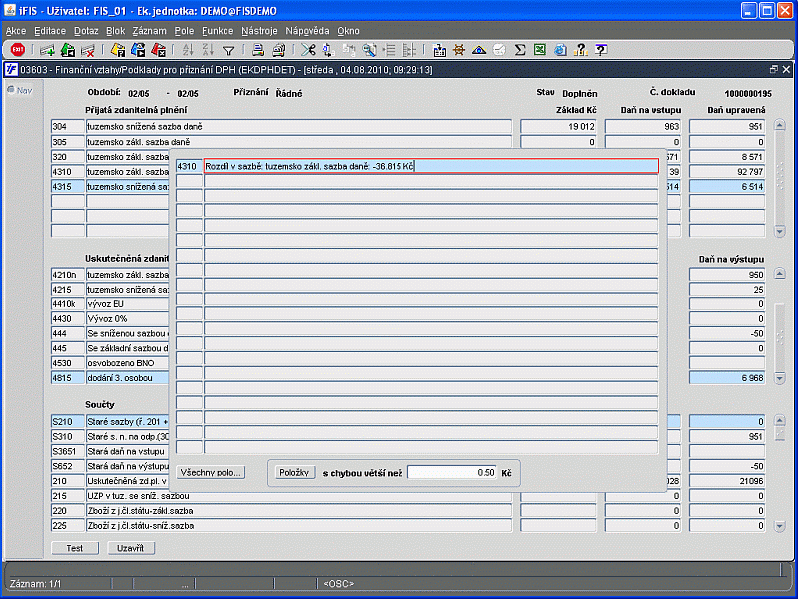Click the Daň na vstupu value 963
The height and width of the screenshot is (599, 798).
tap(643, 127)
